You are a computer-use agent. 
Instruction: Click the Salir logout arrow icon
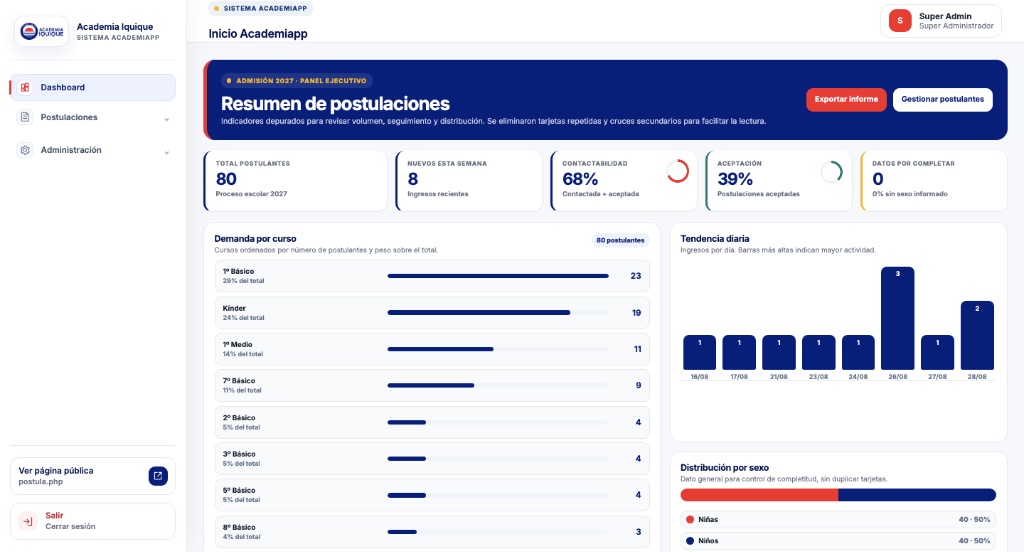click(27, 521)
